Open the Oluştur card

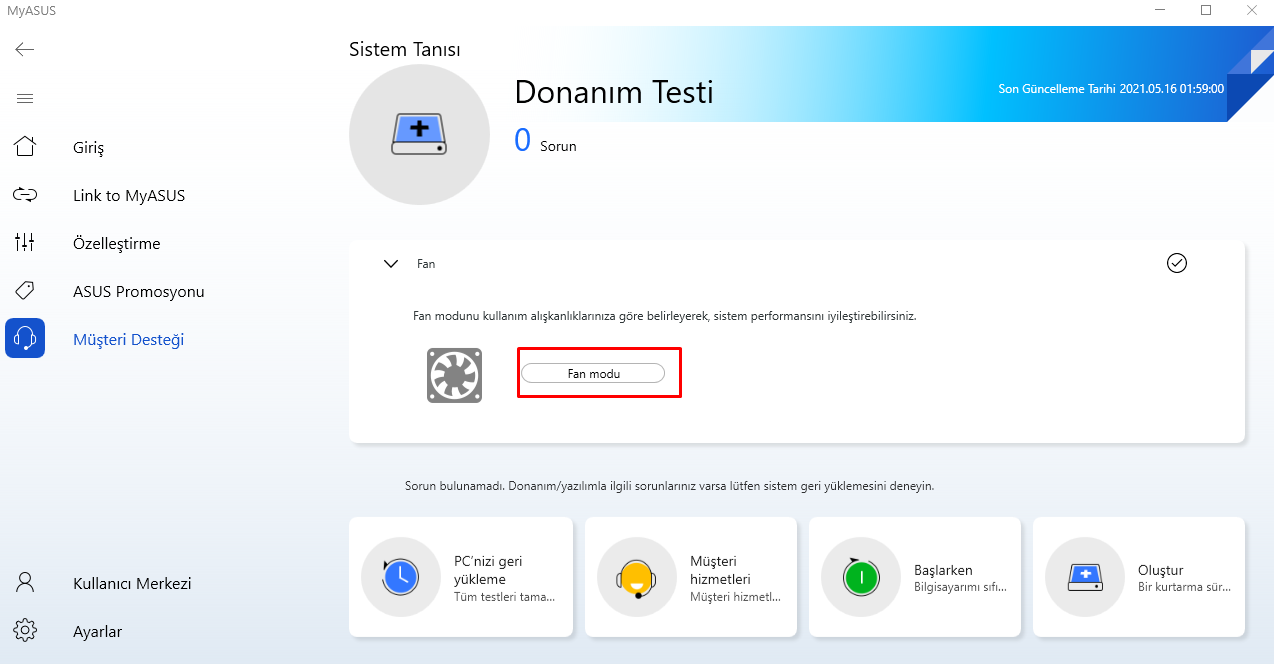pyautogui.click(x=1139, y=577)
